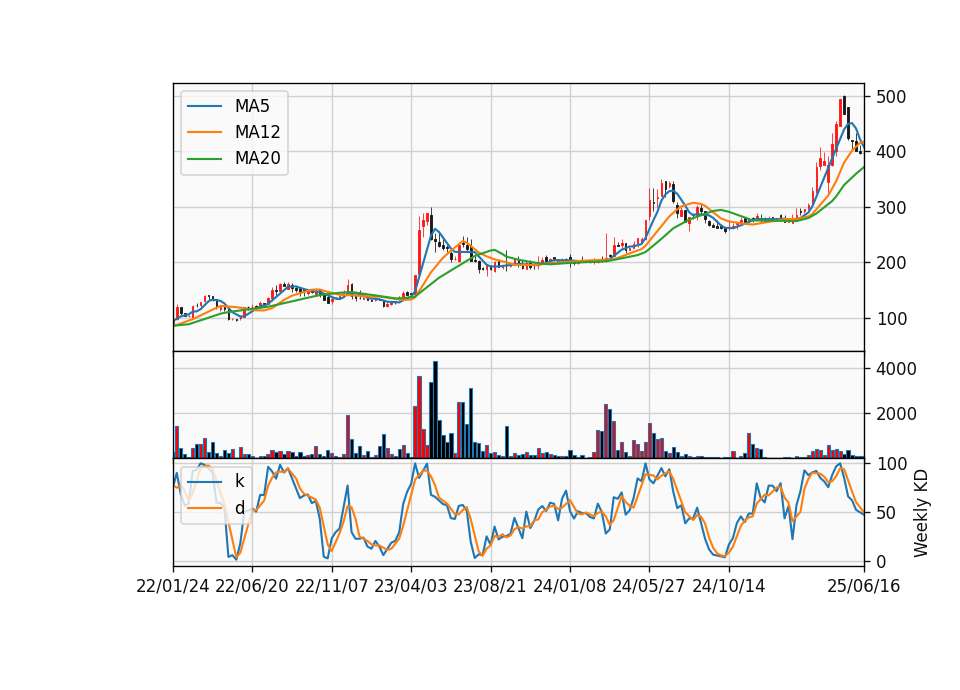
Task: Click the d legend label in KD panel
Action: click(239, 508)
